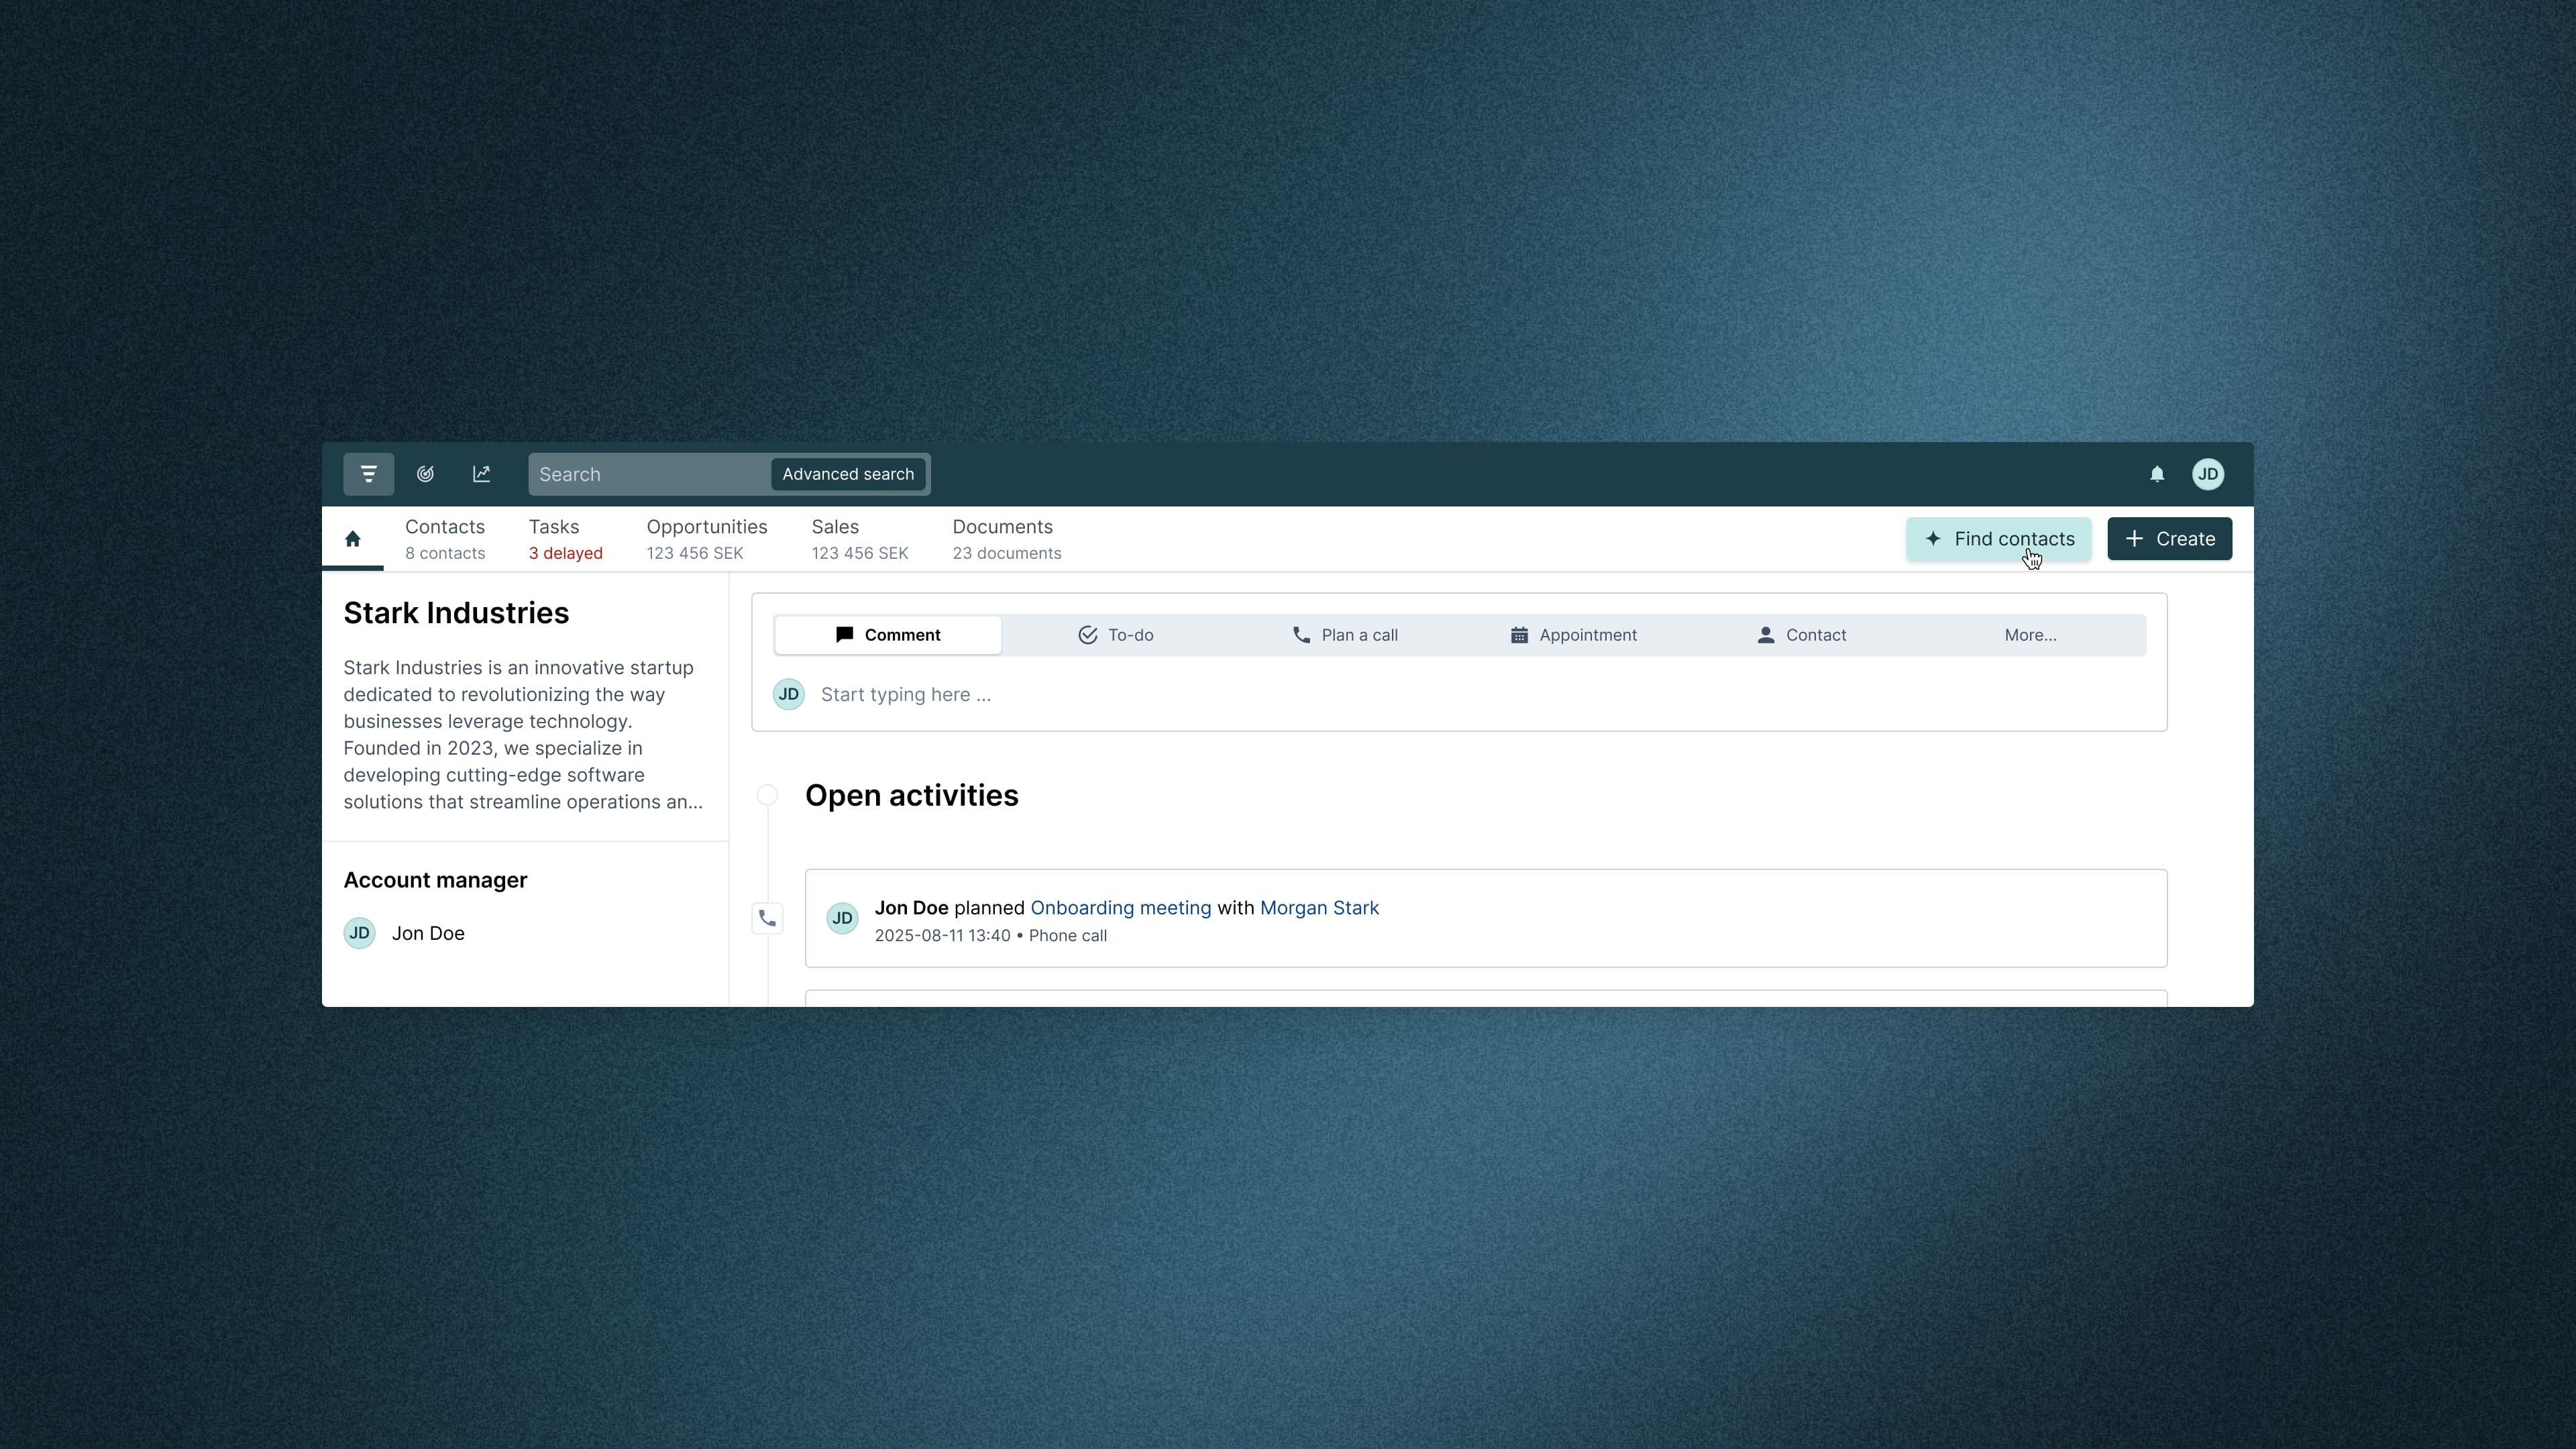
Task: Open the Onboarding meeting link
Action: tap(1120, 908)
